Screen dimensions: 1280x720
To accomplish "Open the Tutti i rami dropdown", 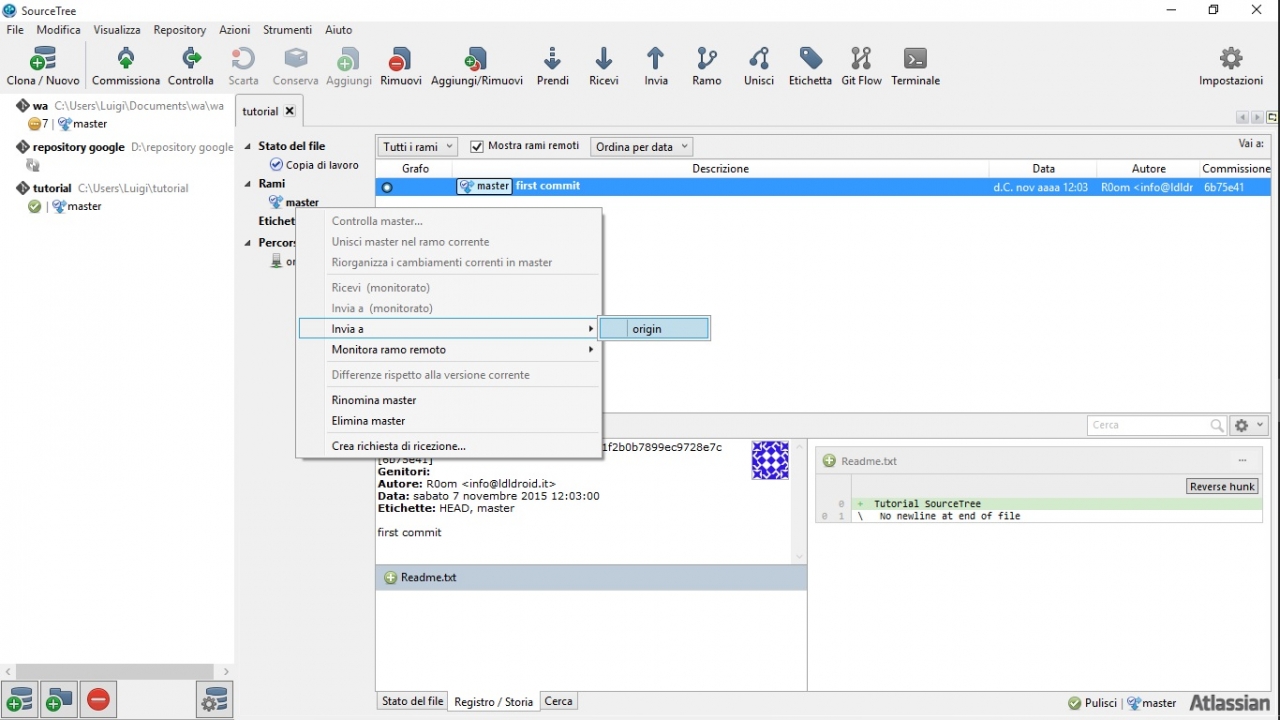I will coord(418,147).
